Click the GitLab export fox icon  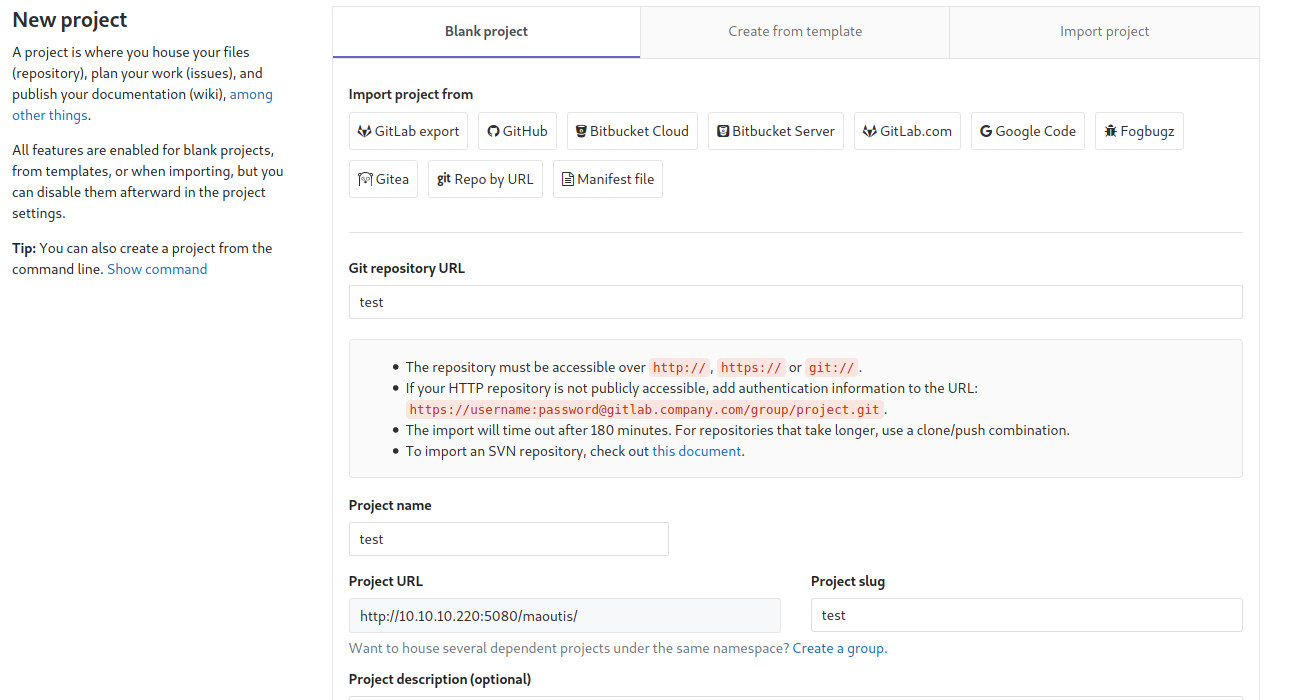365,131
